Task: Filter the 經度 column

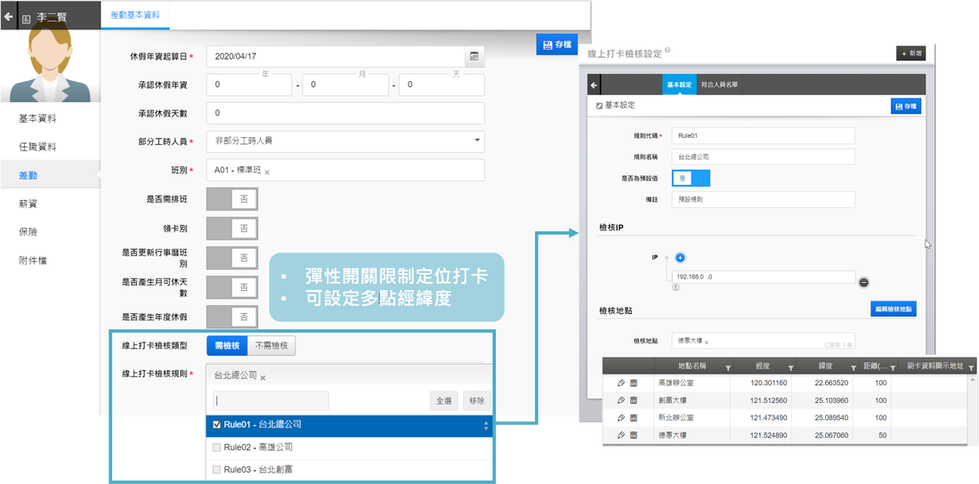Action: coord(790,368)
